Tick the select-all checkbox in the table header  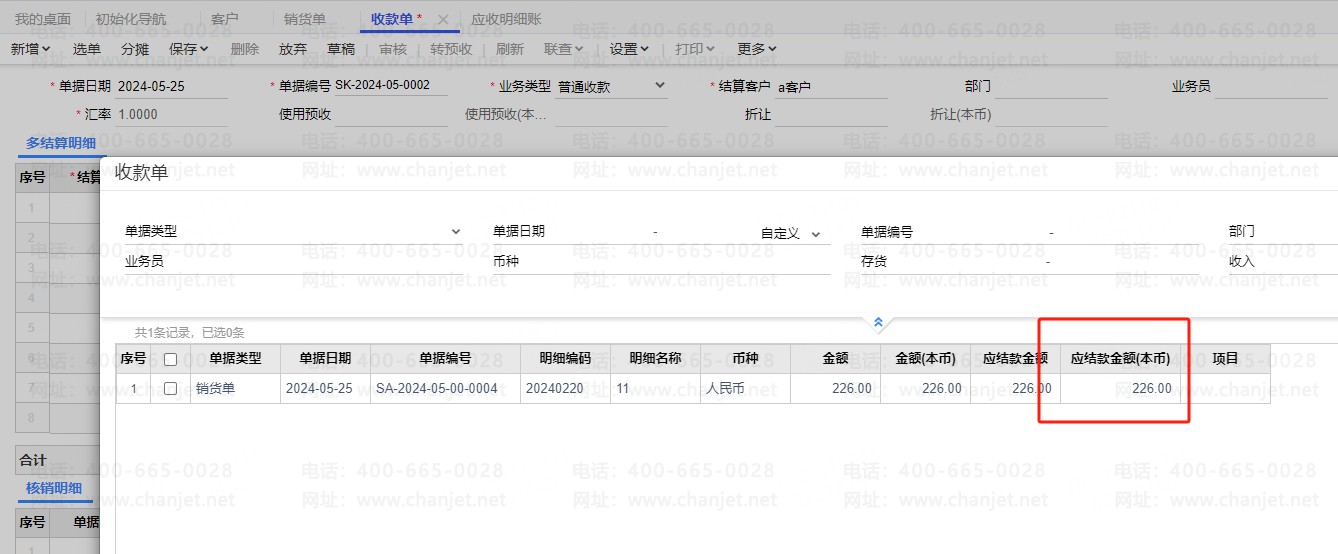click(x=170, y=359)
